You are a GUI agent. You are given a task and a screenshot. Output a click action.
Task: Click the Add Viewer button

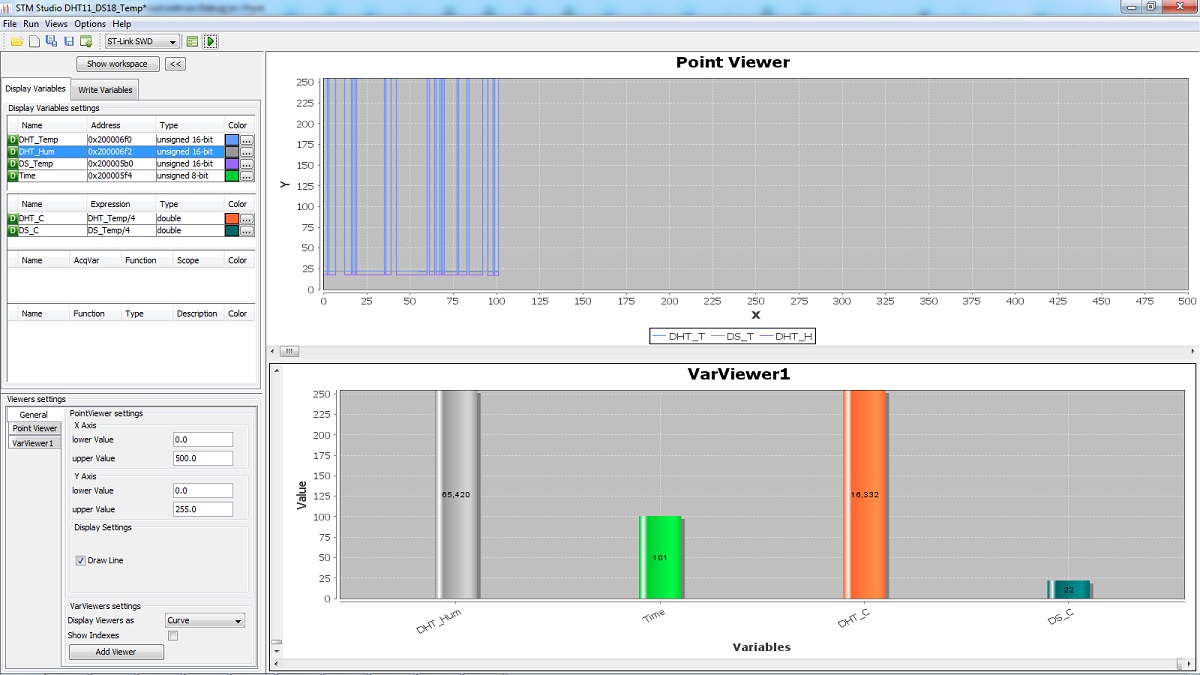pyautogui.click(x=116, y=652)
